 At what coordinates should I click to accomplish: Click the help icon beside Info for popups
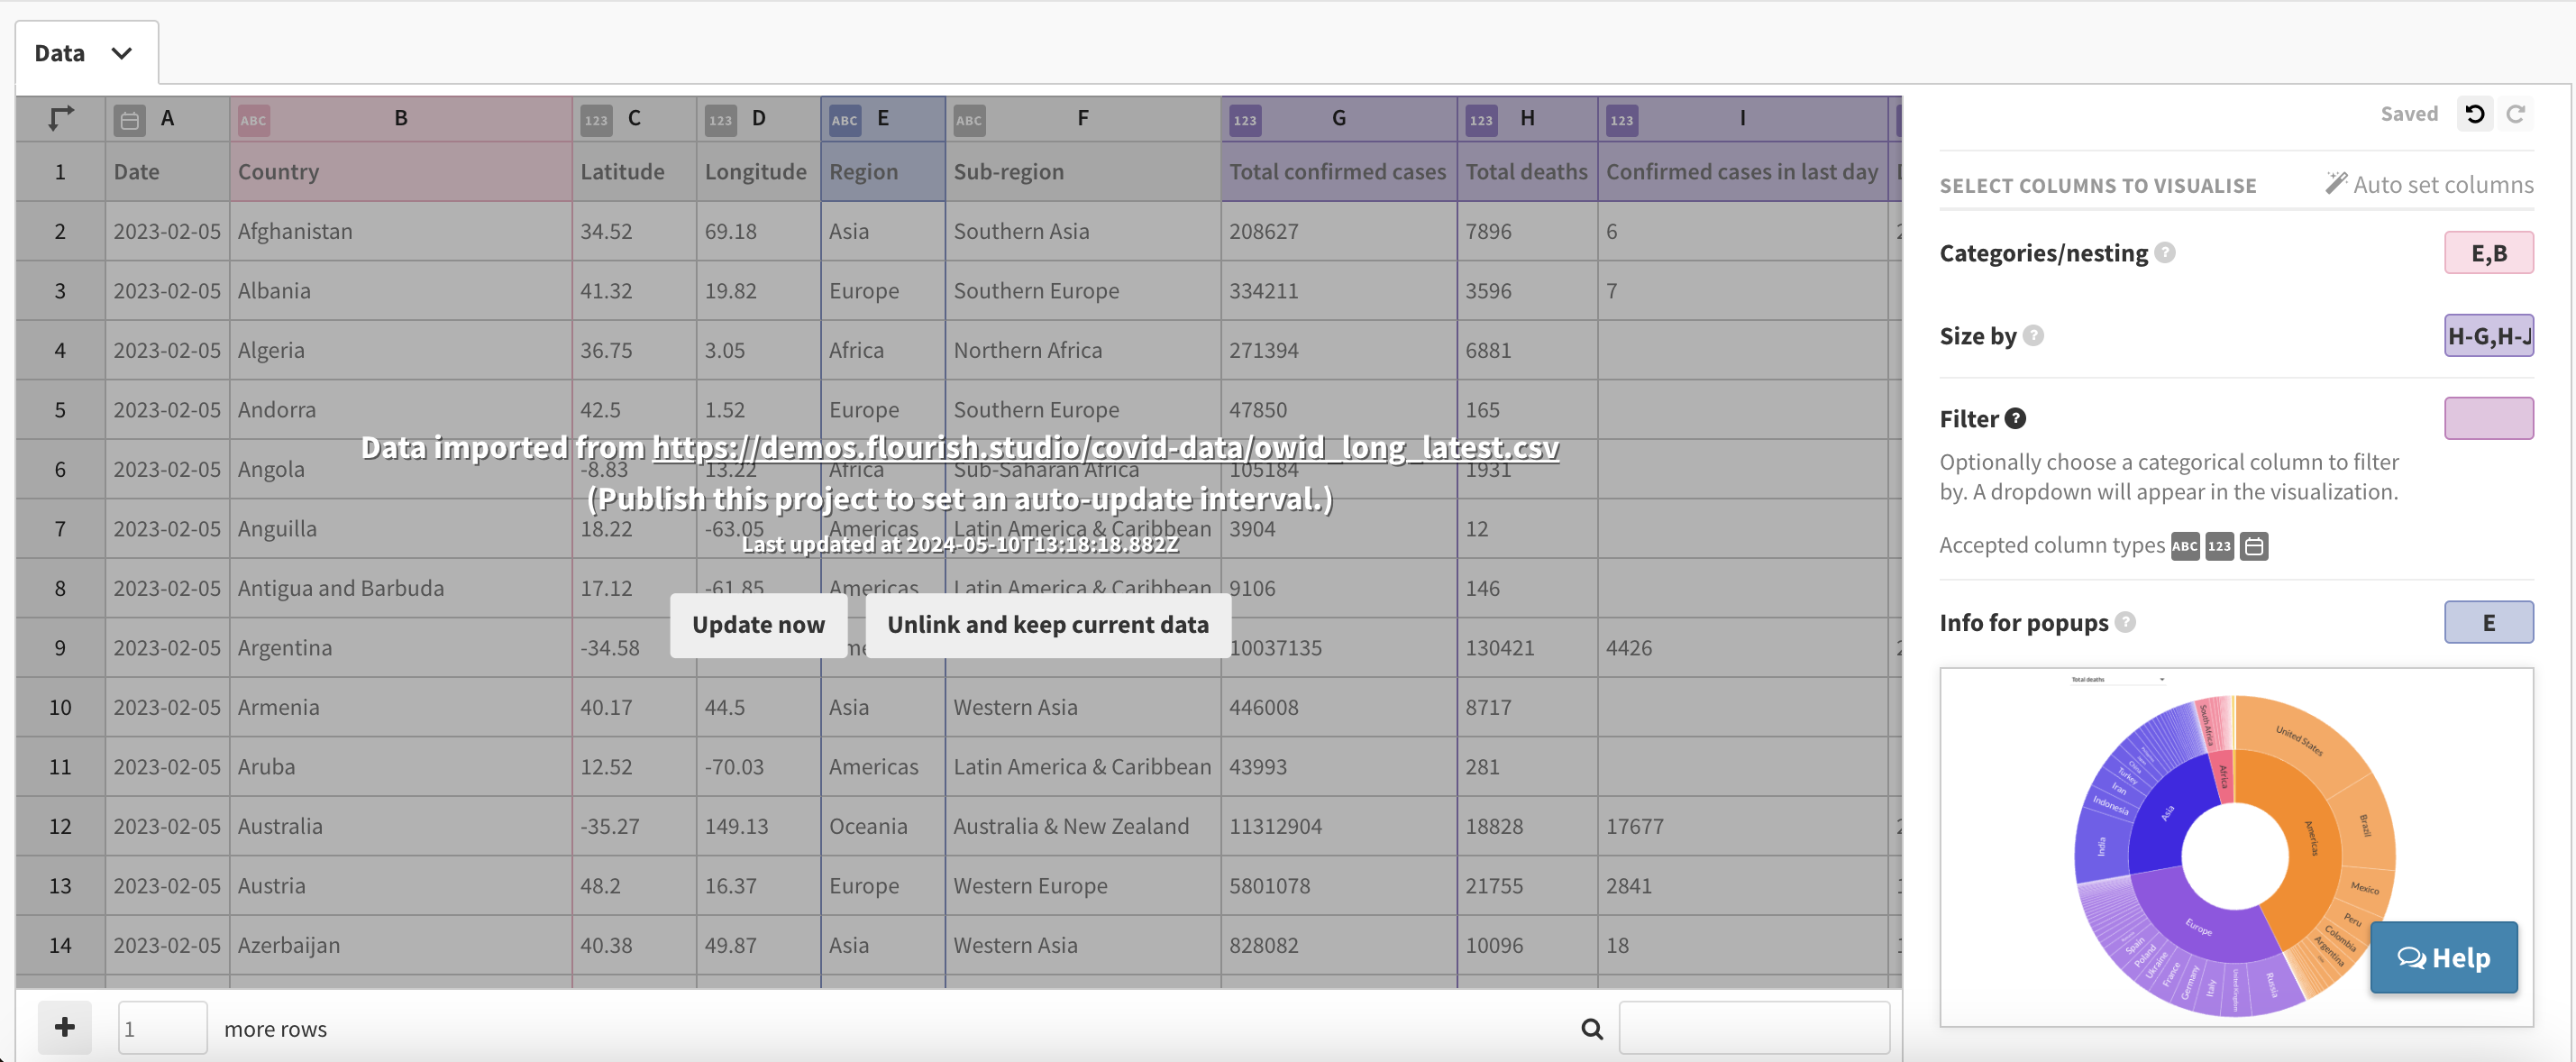[2125, 622]
